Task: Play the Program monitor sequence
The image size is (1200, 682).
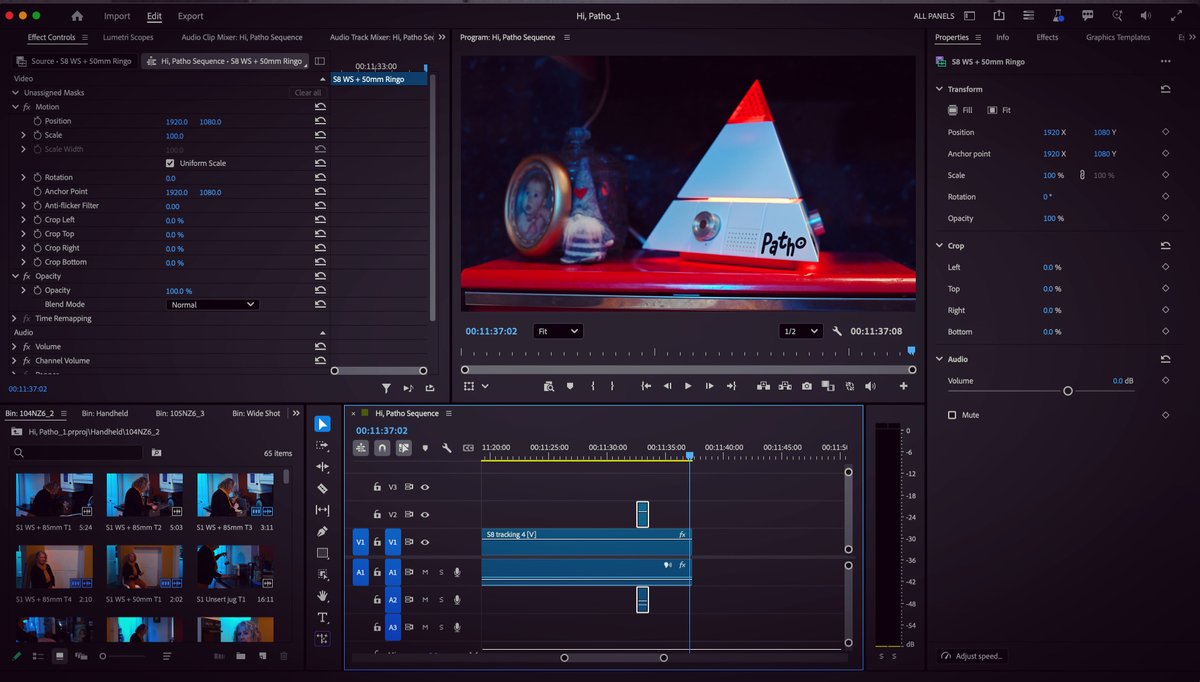Action: pyautogui.click(x=688, y=386)
